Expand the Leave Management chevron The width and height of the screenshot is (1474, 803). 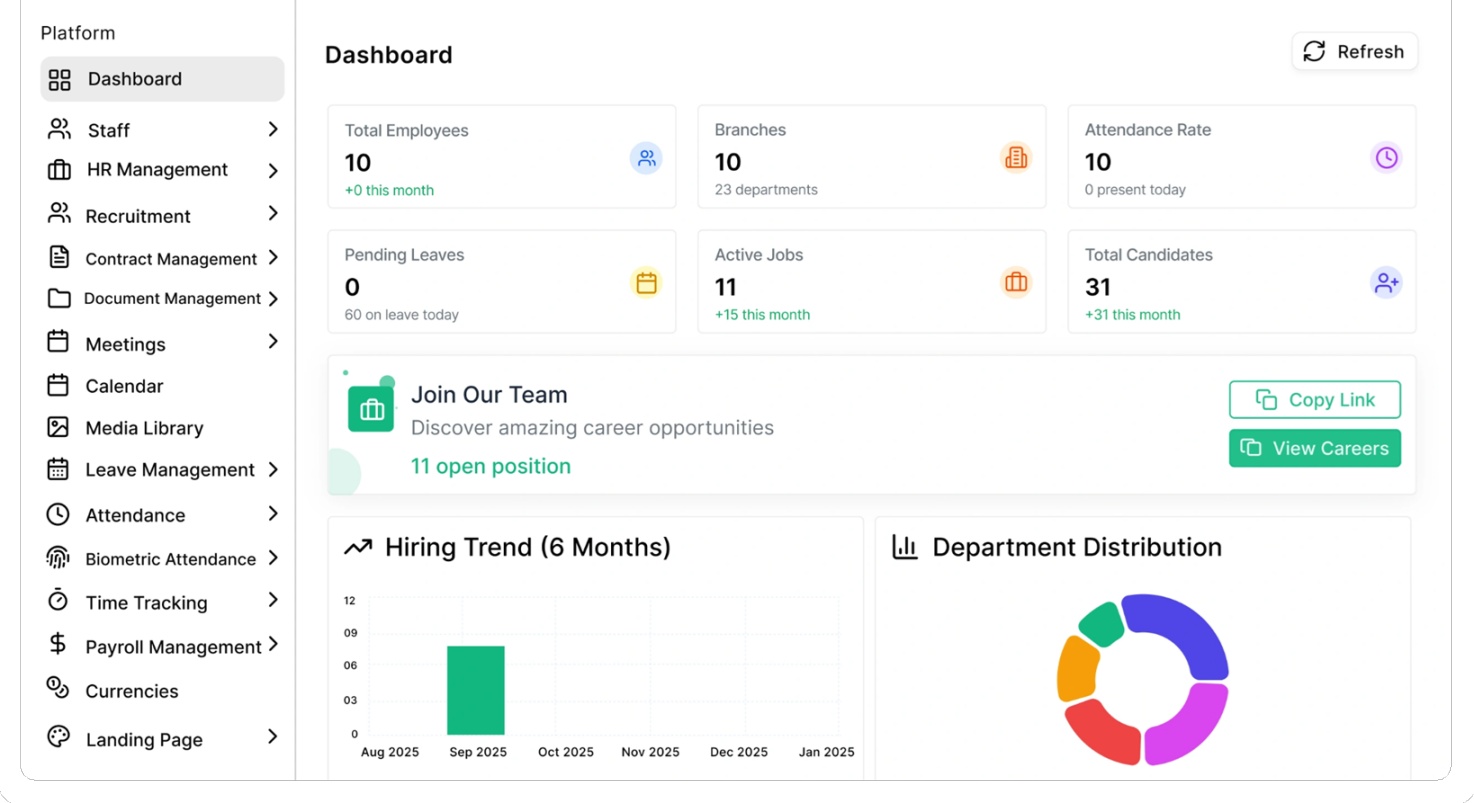(x=273, y=469)
